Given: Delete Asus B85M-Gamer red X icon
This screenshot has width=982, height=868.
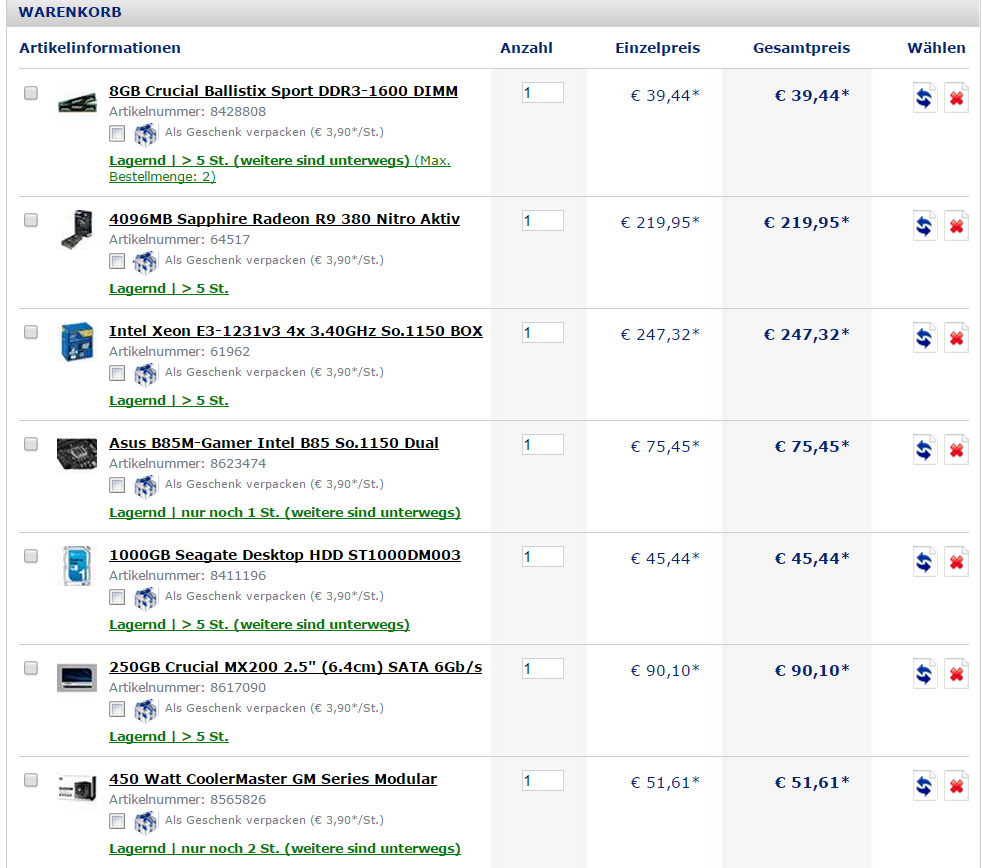Looking at the screenshot, I should [956, 450].
